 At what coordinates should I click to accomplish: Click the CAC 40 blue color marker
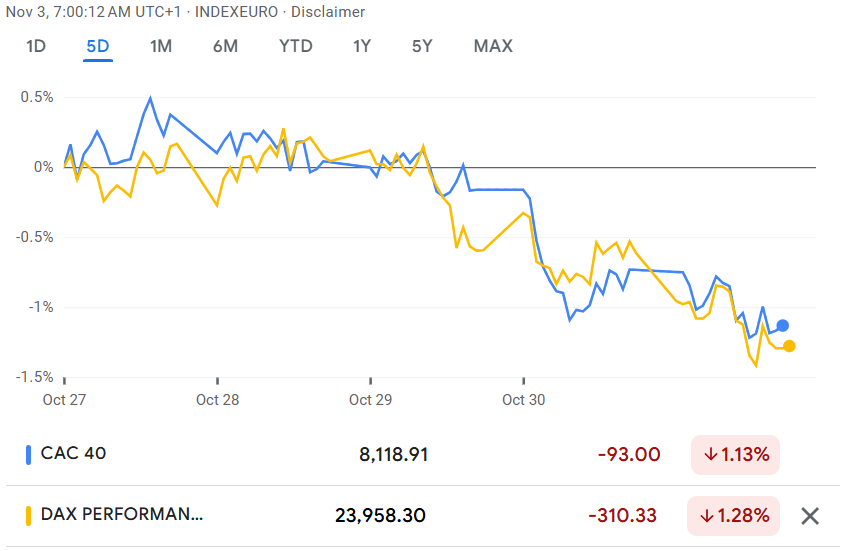[28, 454]
